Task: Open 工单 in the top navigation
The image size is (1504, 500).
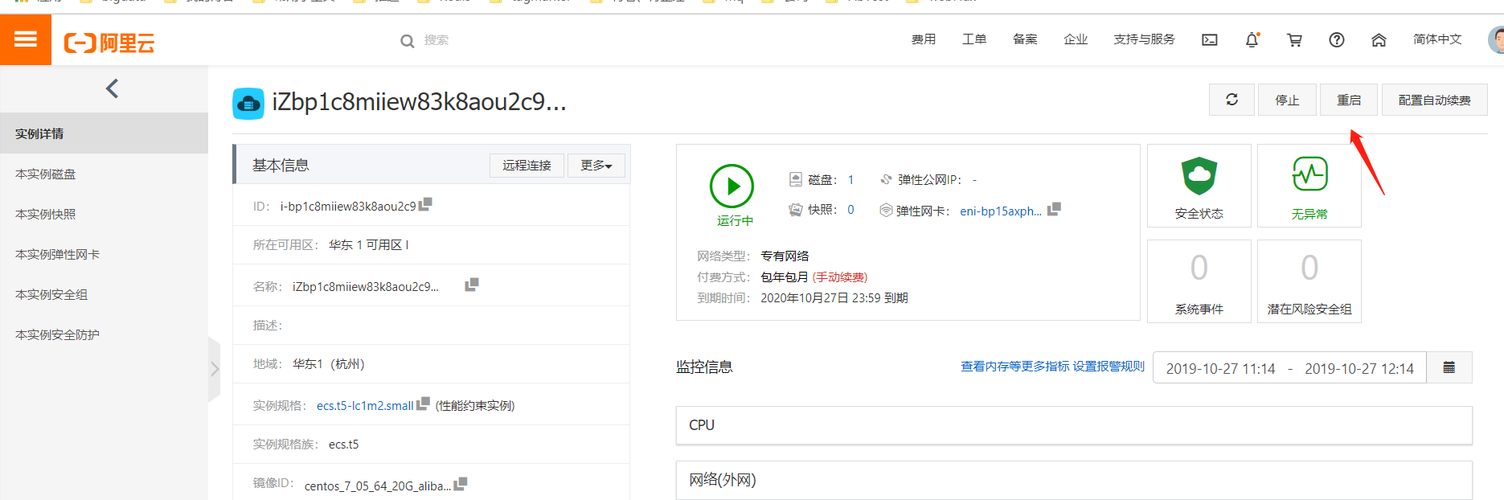Action: click(974, 40)
